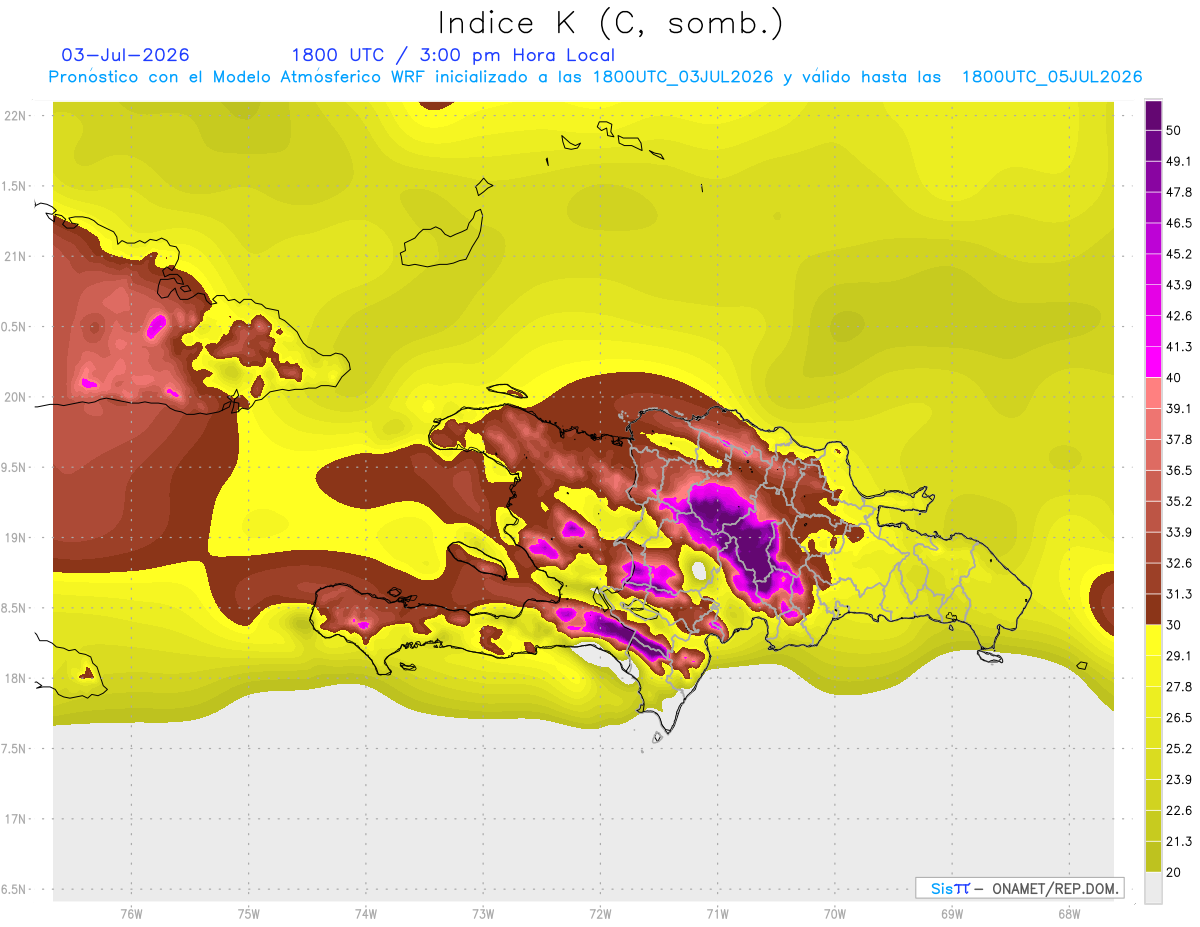Click the colorbar label '40'

(1175, 378)
